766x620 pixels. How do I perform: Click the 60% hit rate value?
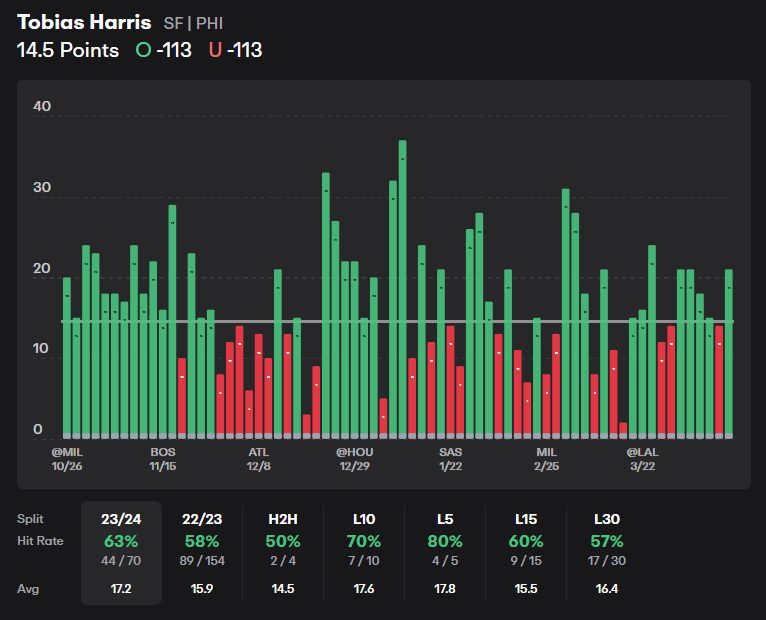pyautogui.click(x=526, y=541)
